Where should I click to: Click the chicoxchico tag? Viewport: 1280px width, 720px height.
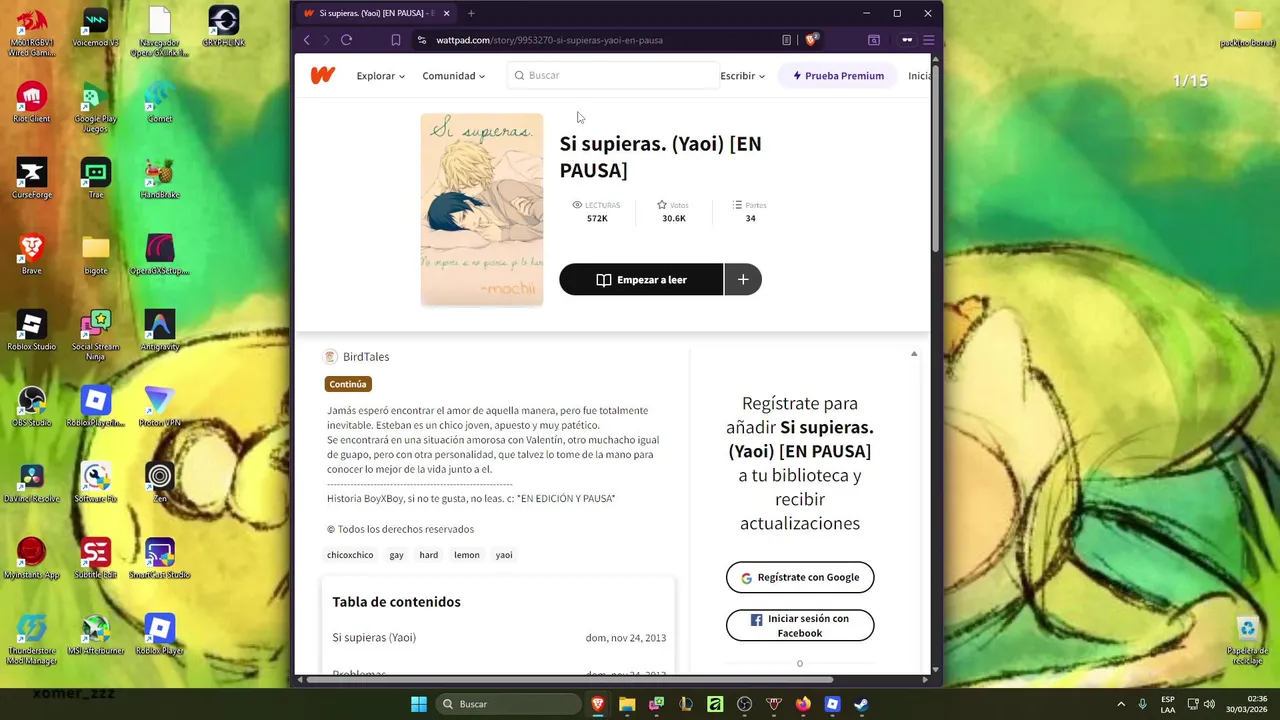pyautogui.click(x=350, y=555)
